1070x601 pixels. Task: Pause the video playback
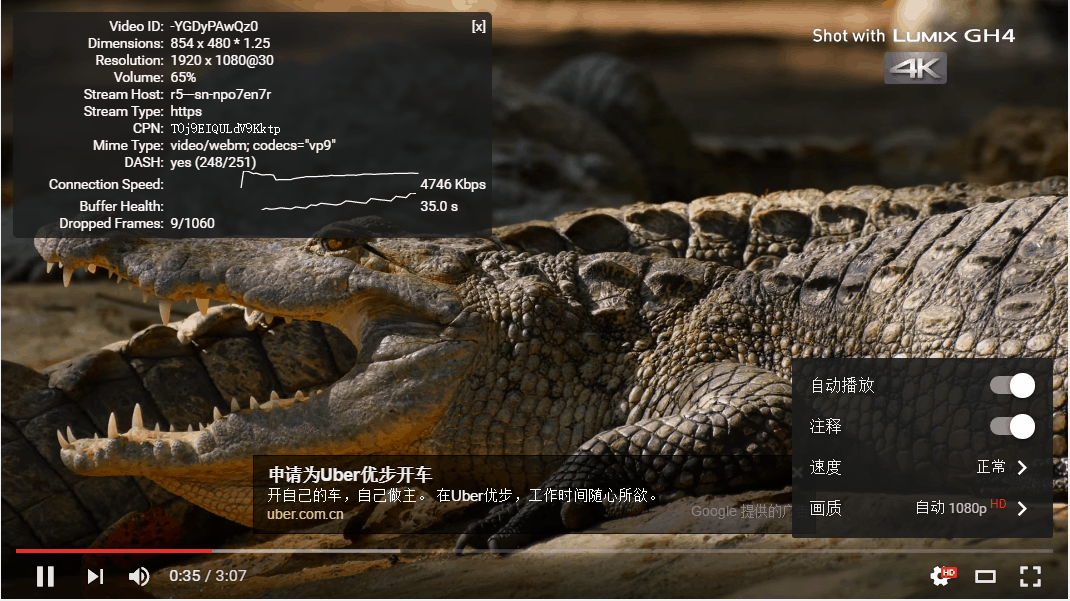coord(45,576)
